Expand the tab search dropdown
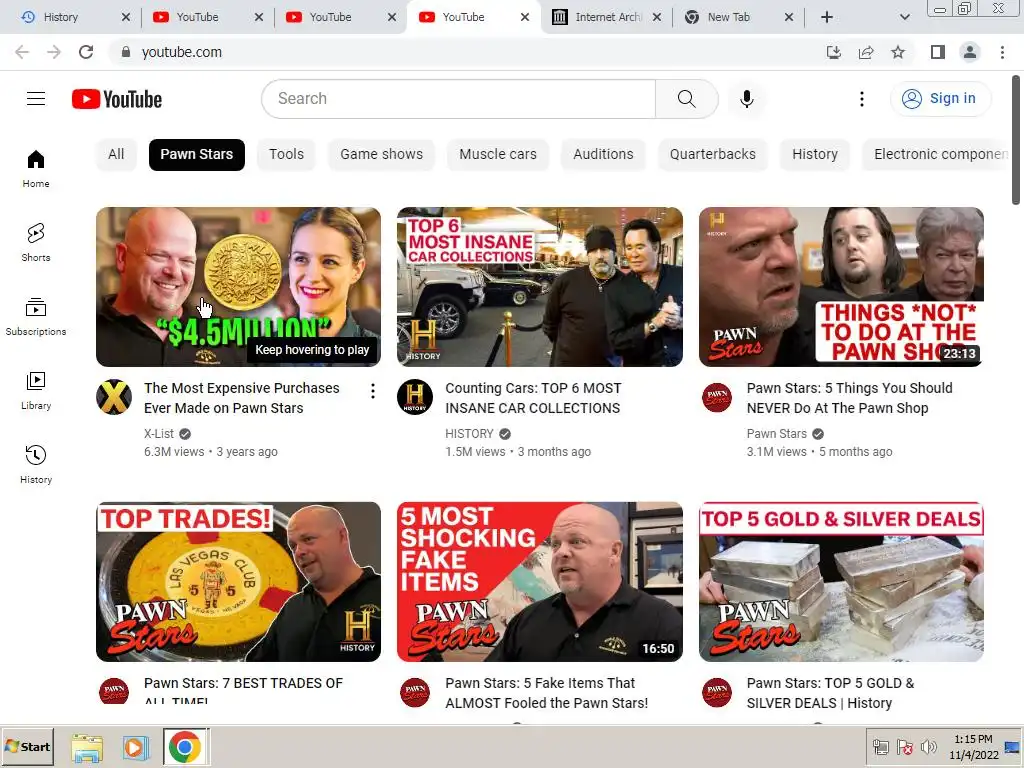Screen dimensions: 1024x768 click(x=904, y=17)
